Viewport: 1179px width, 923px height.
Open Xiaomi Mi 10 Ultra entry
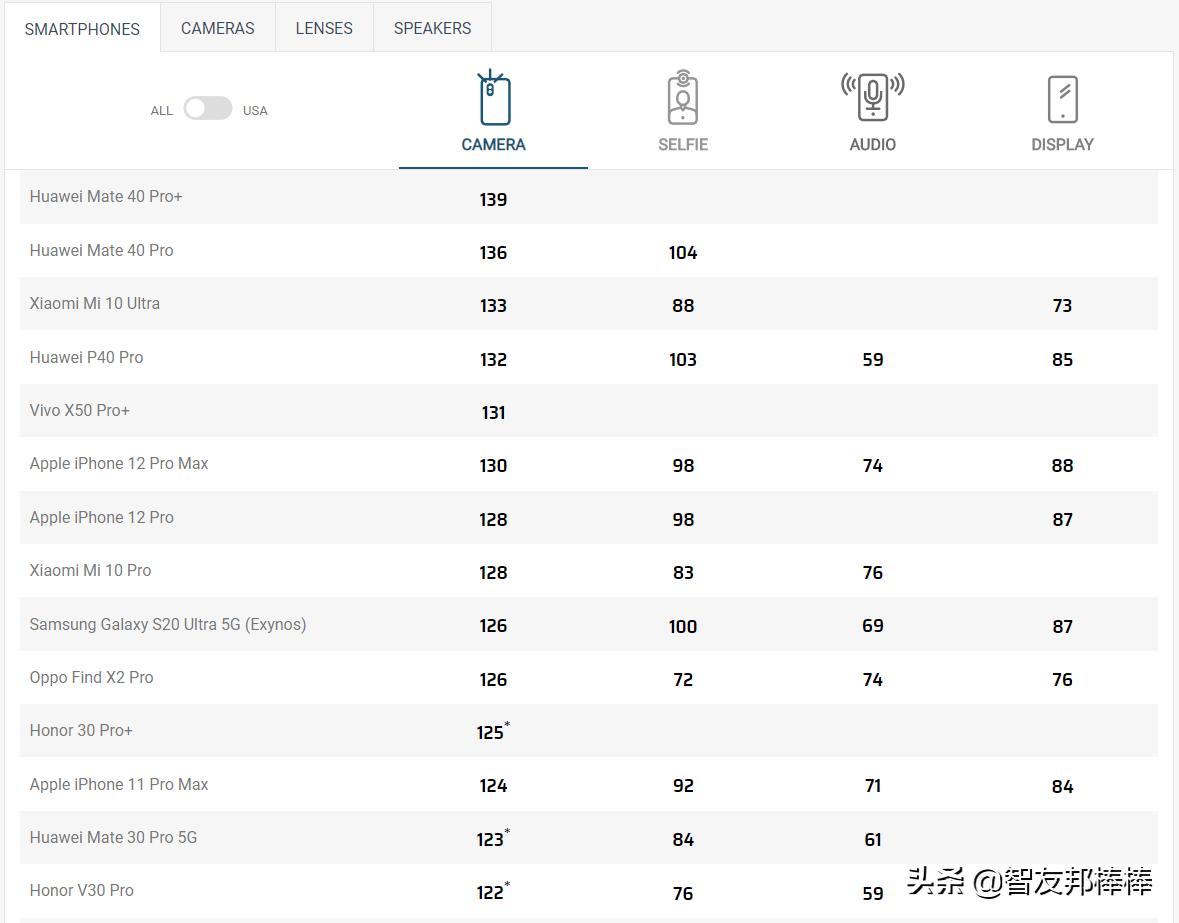pyautogui.click(x=95, y=303)
